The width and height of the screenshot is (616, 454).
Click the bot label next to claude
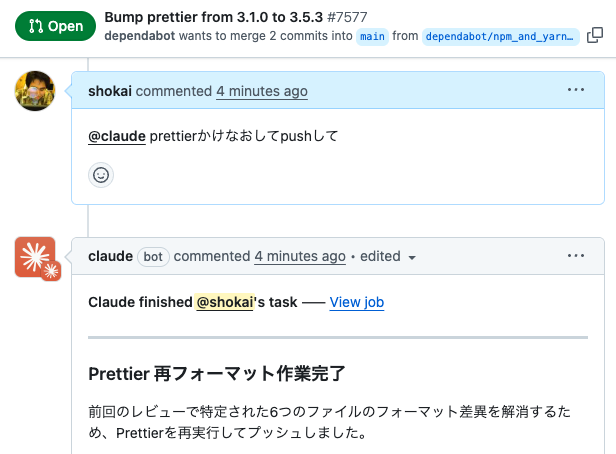click(152, 256)
